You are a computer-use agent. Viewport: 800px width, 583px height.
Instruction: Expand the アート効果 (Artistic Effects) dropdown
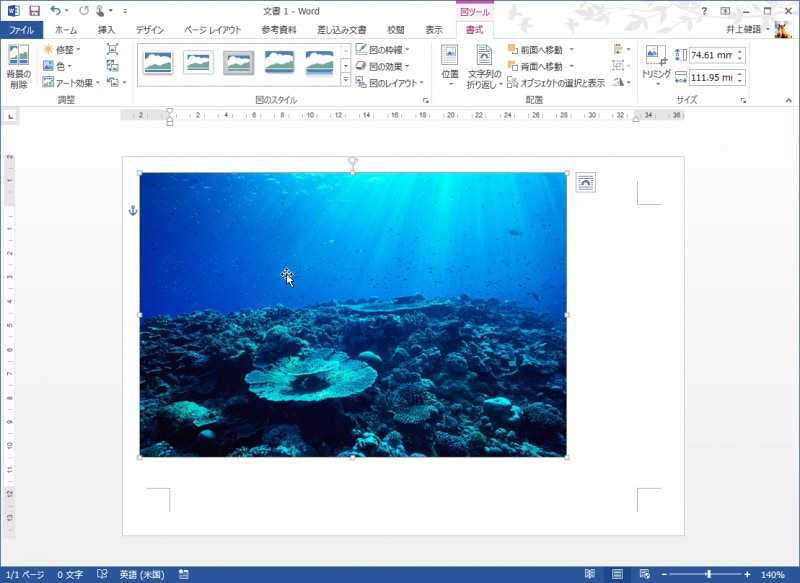(x=72, y=83)
